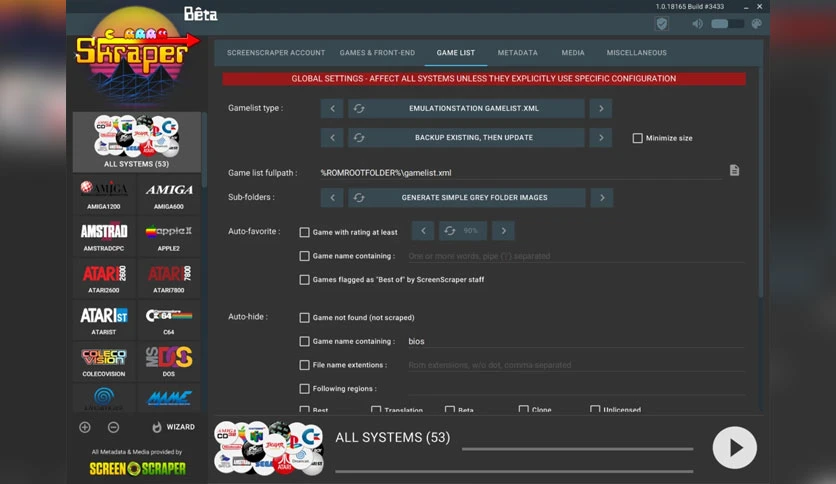Click auto-favorite name words input field
The width and height of the screenshot is (836, 484).
point(576,256)
